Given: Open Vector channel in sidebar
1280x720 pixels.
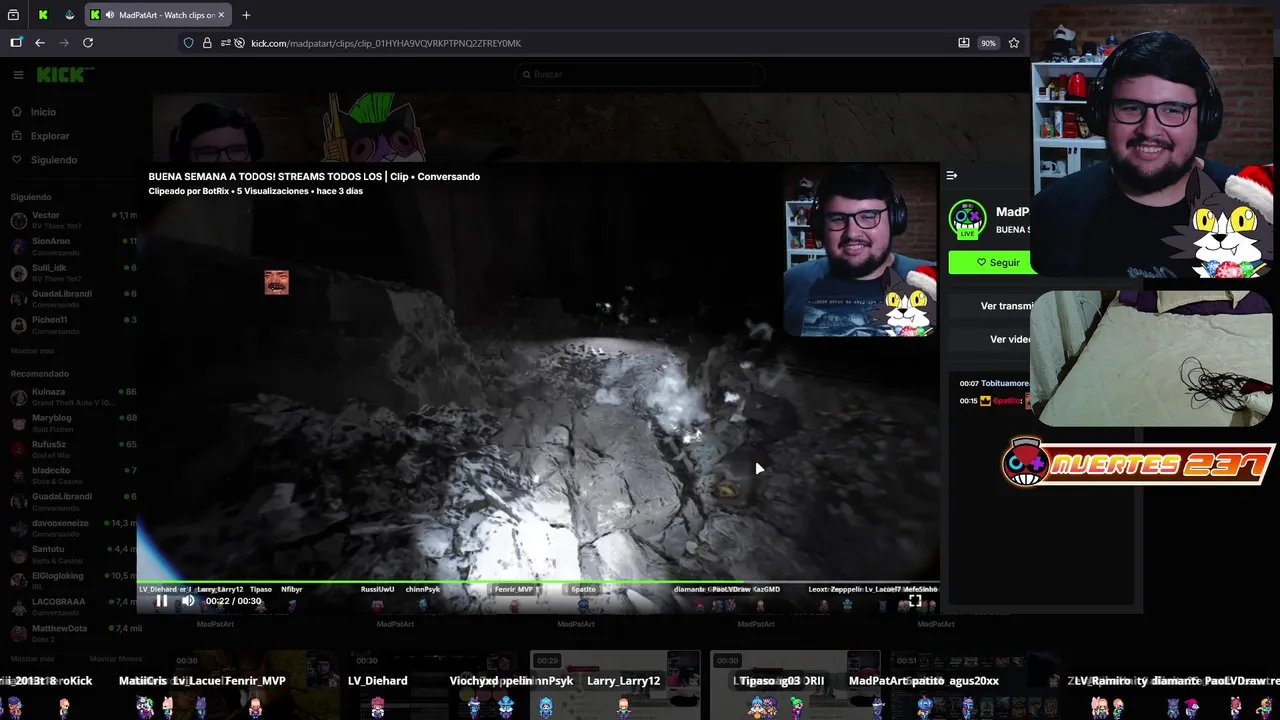Looking at the screenshot, I should [72, 220].
